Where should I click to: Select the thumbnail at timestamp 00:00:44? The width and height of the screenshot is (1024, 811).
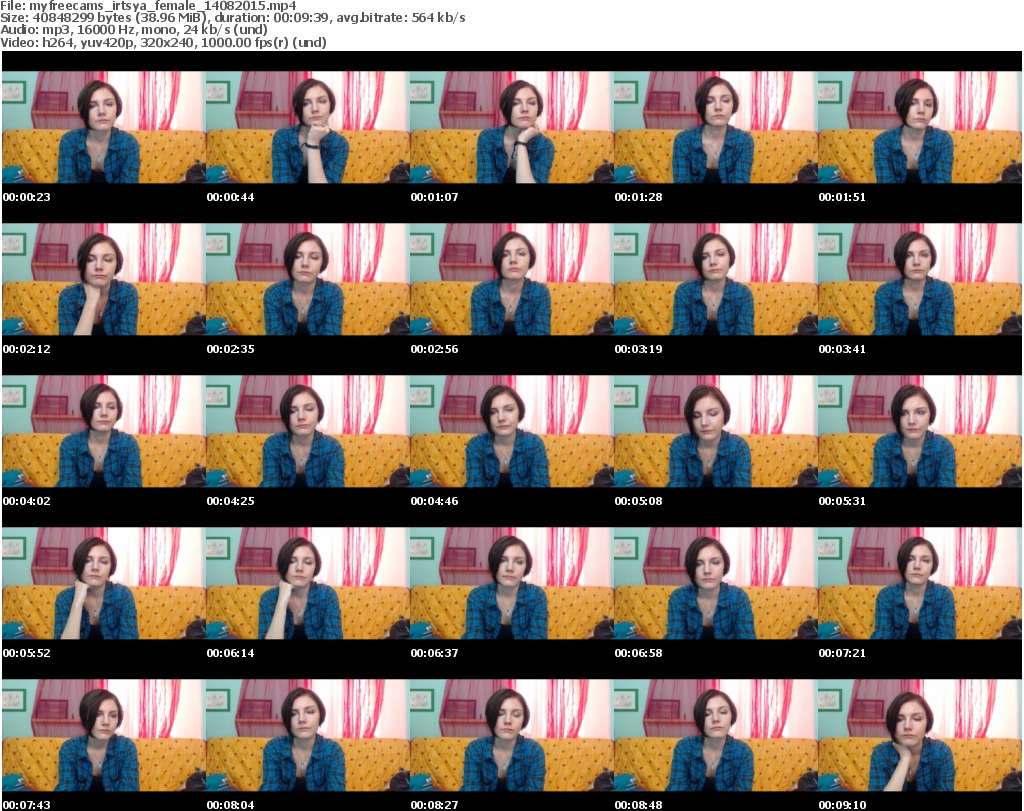[x=308, y=127]
